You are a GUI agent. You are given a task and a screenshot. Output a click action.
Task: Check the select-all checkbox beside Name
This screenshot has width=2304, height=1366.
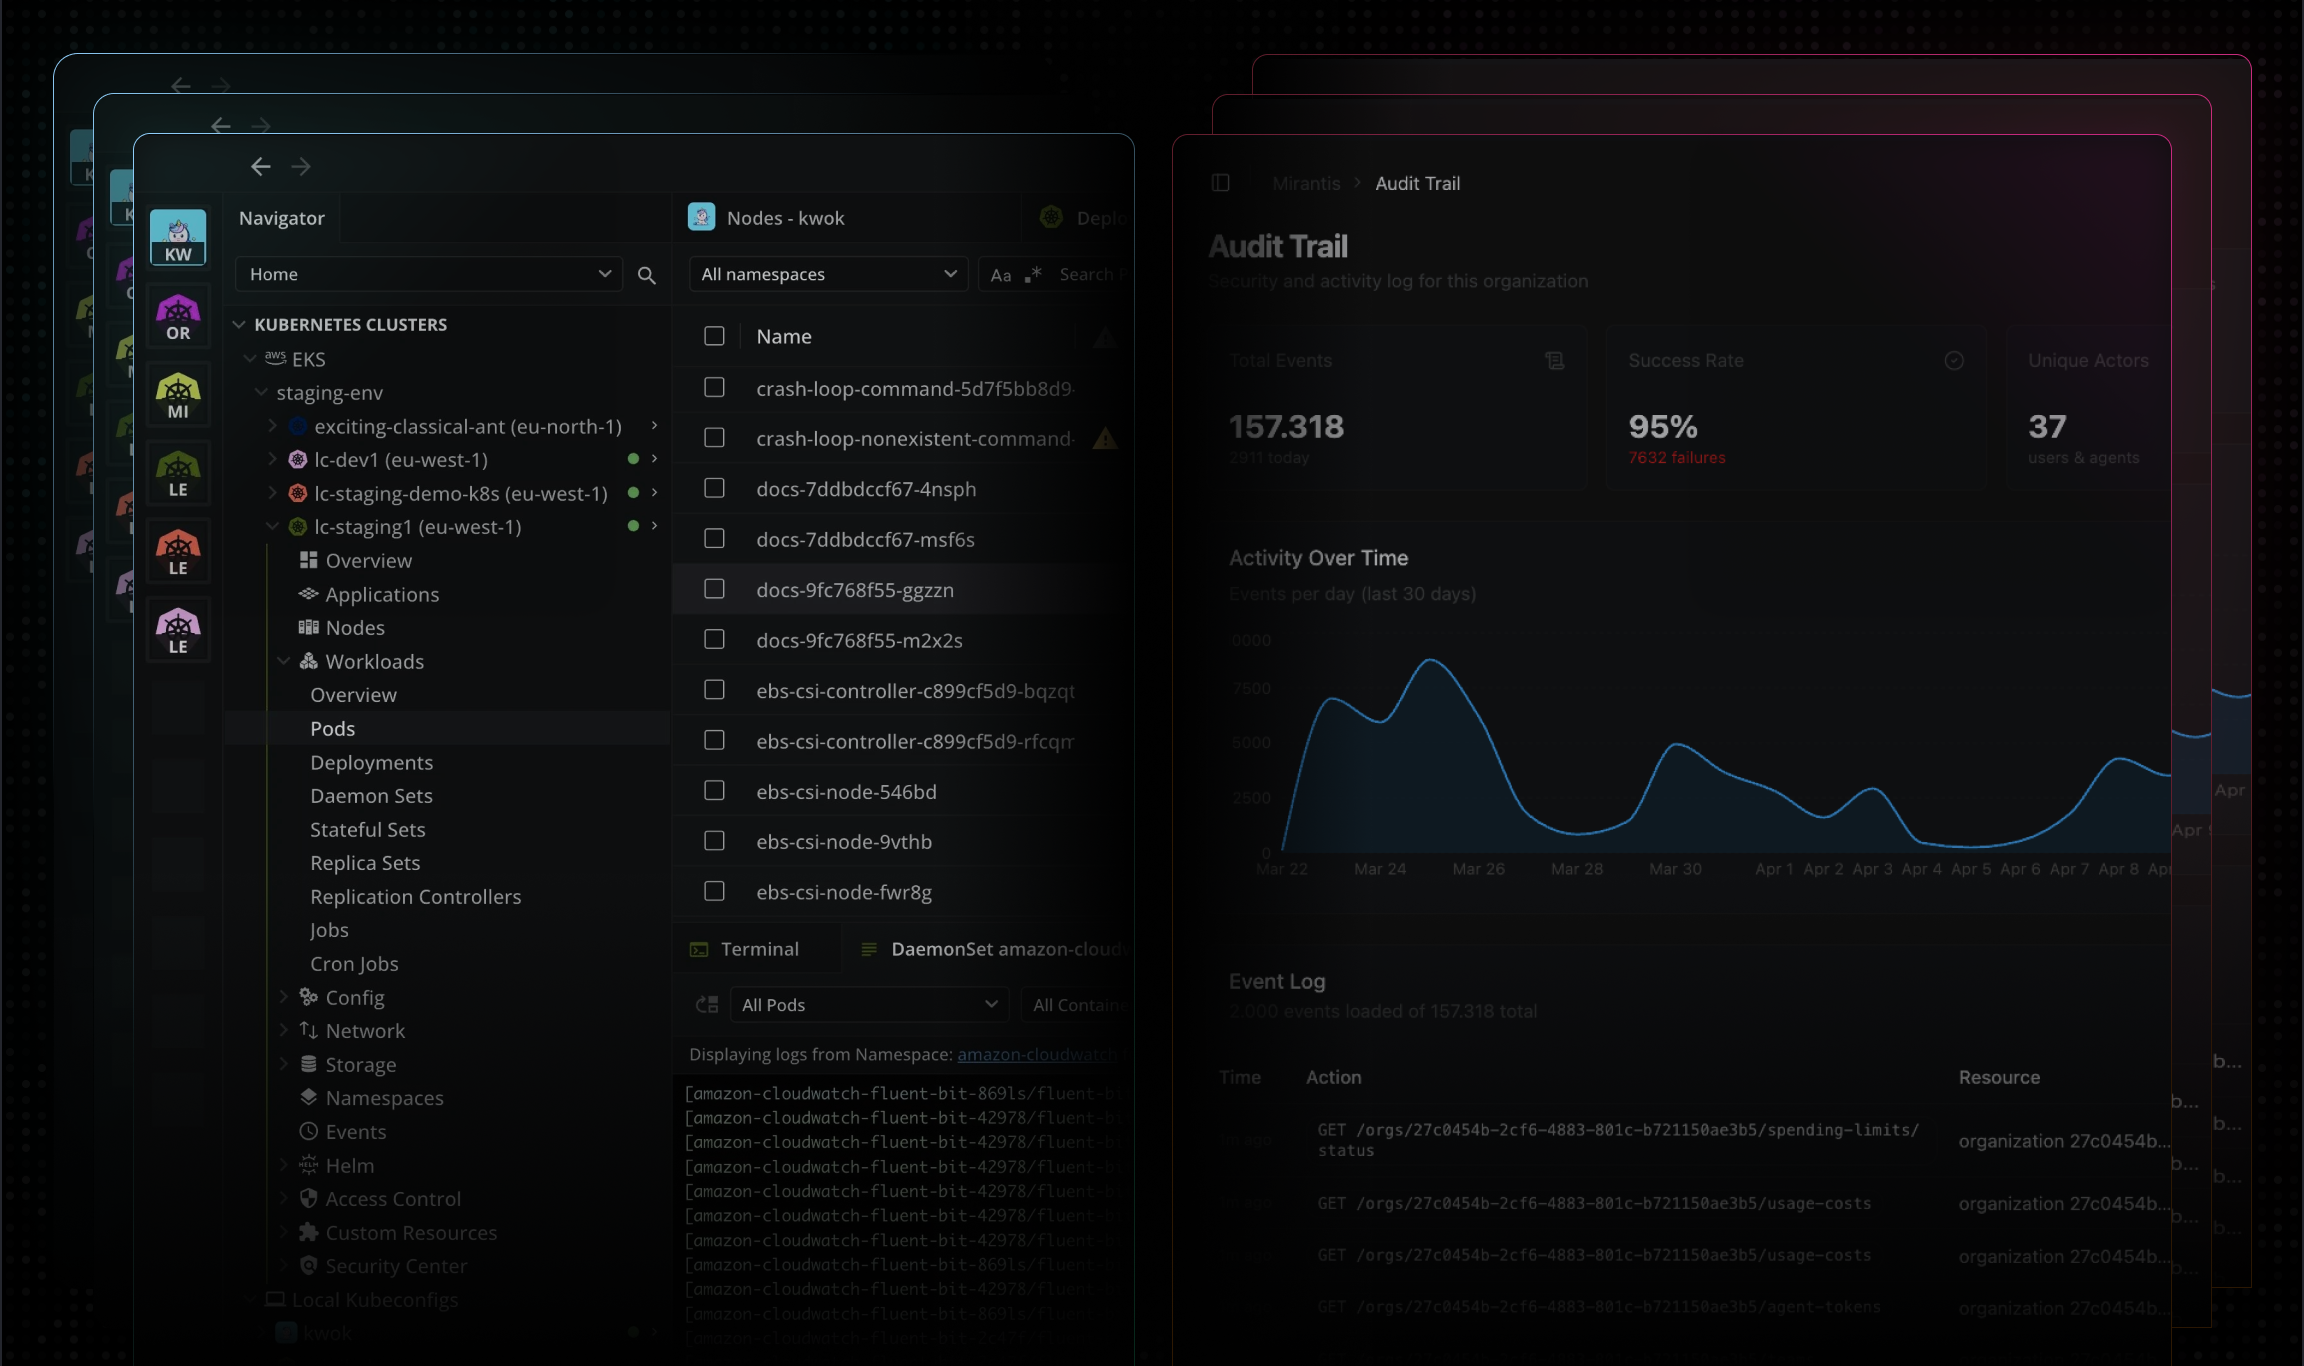(714, 336)
